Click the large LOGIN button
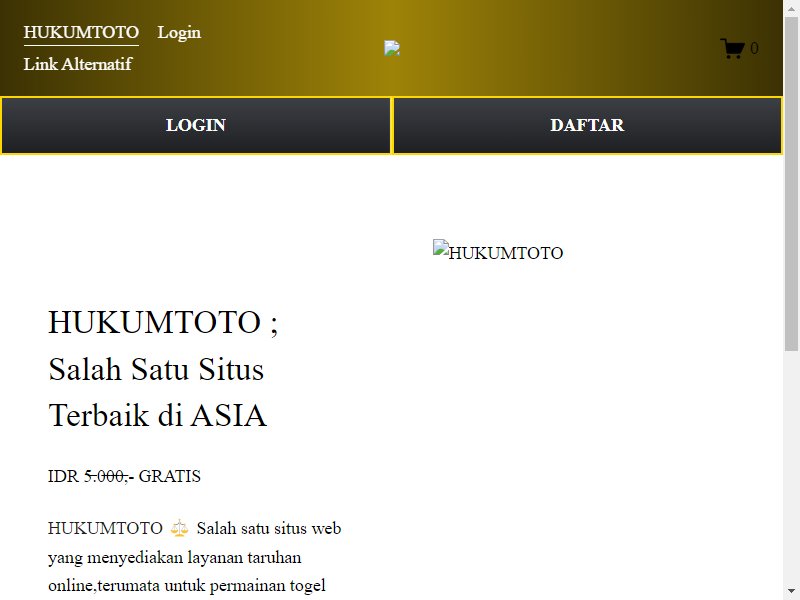 196,125
